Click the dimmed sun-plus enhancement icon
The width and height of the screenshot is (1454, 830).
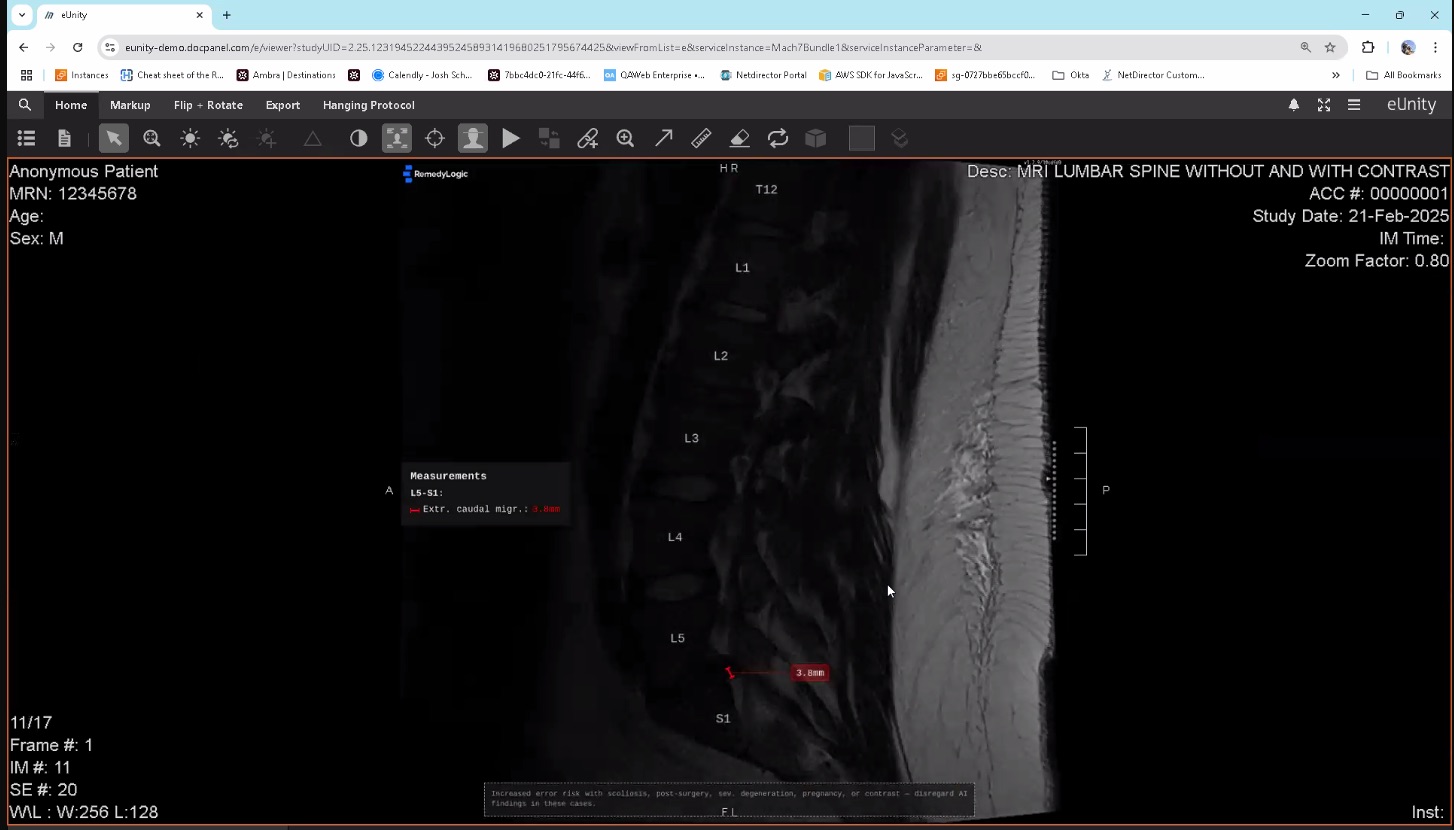point(266,139)
